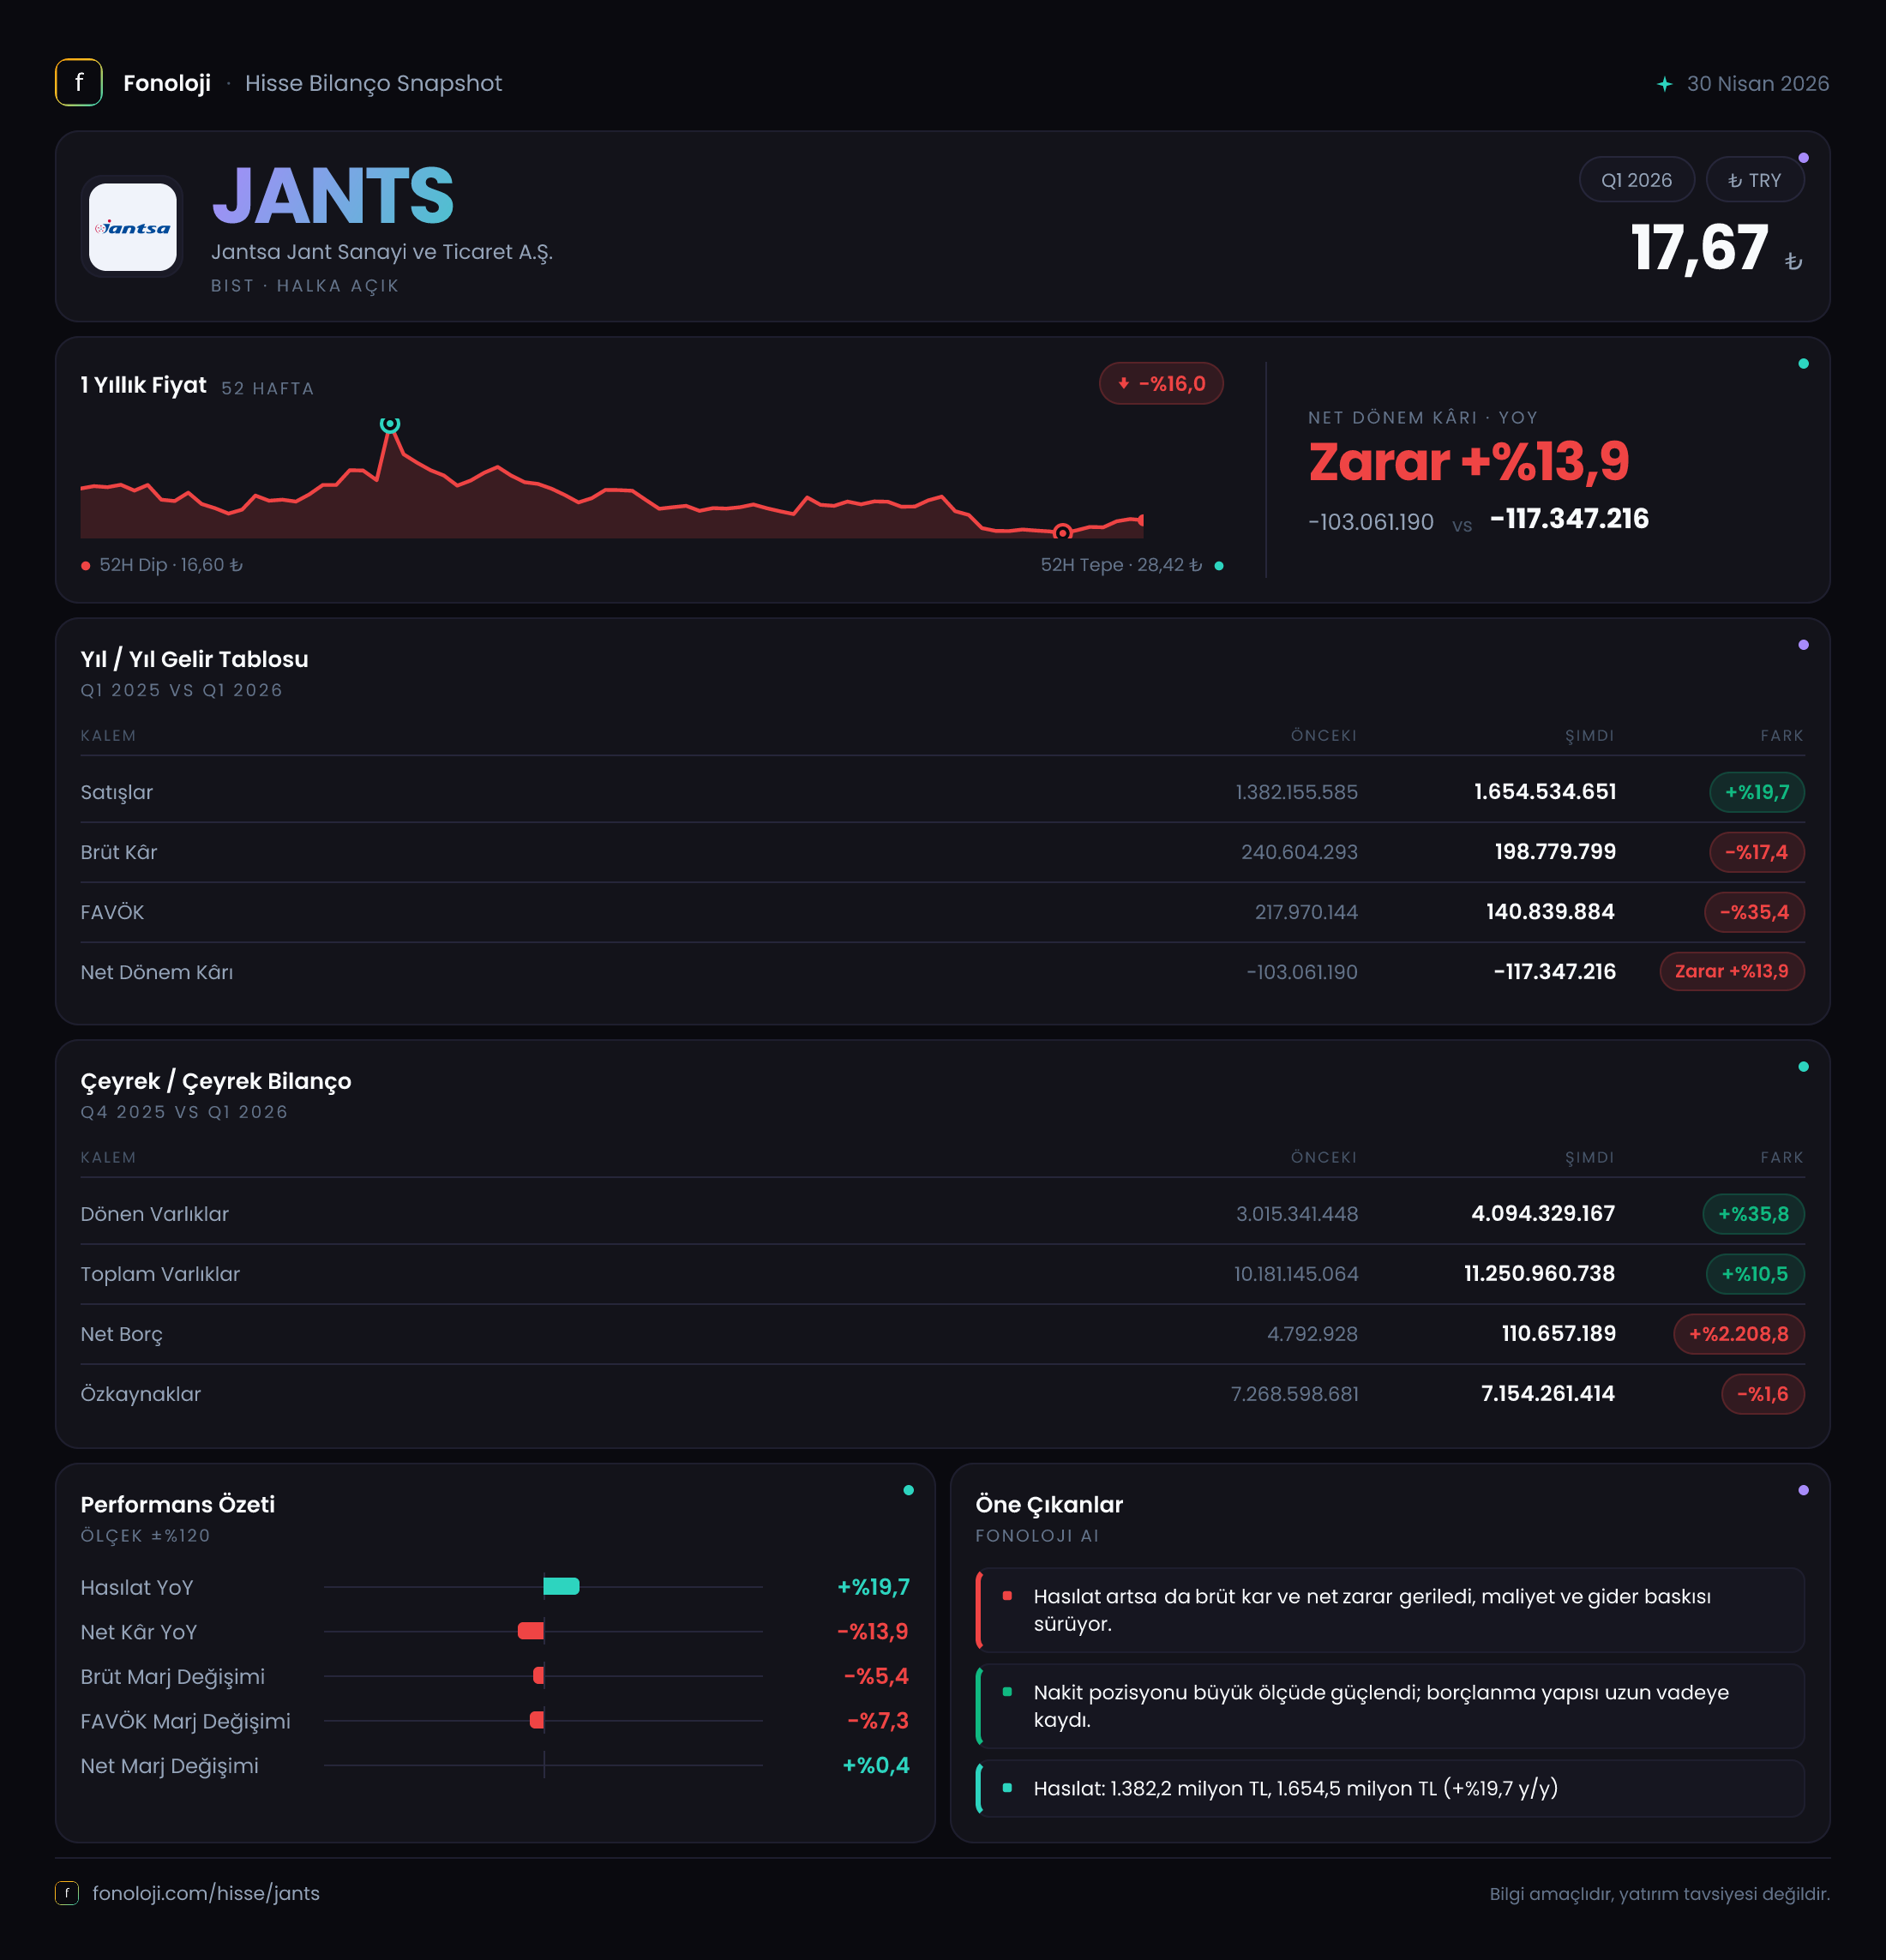The image size is (1886, 1960).
Task: Click the Fonoloji brand name in header
Action: [167, 83]
